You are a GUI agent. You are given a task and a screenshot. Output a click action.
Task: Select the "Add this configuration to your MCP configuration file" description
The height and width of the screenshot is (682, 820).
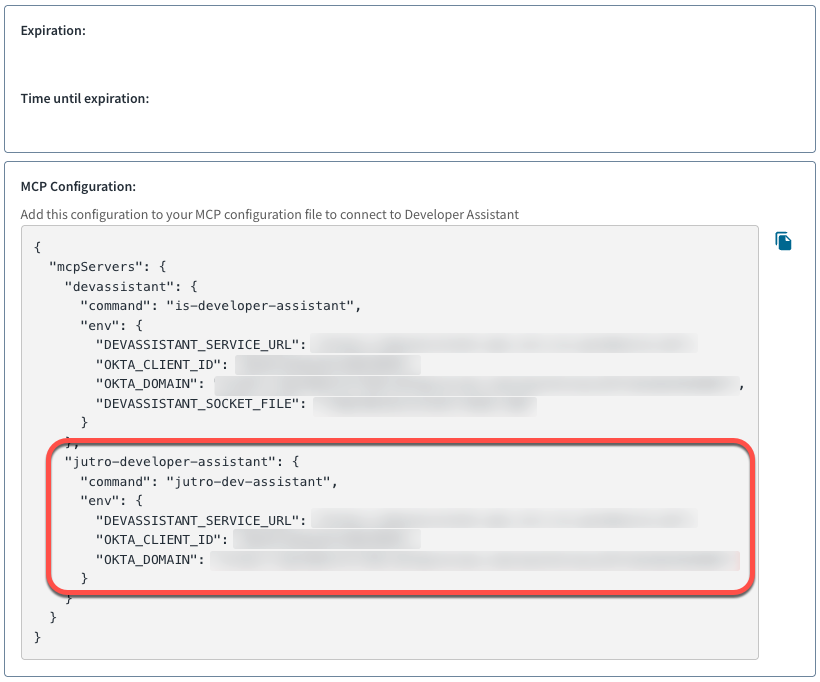[269, 214]
